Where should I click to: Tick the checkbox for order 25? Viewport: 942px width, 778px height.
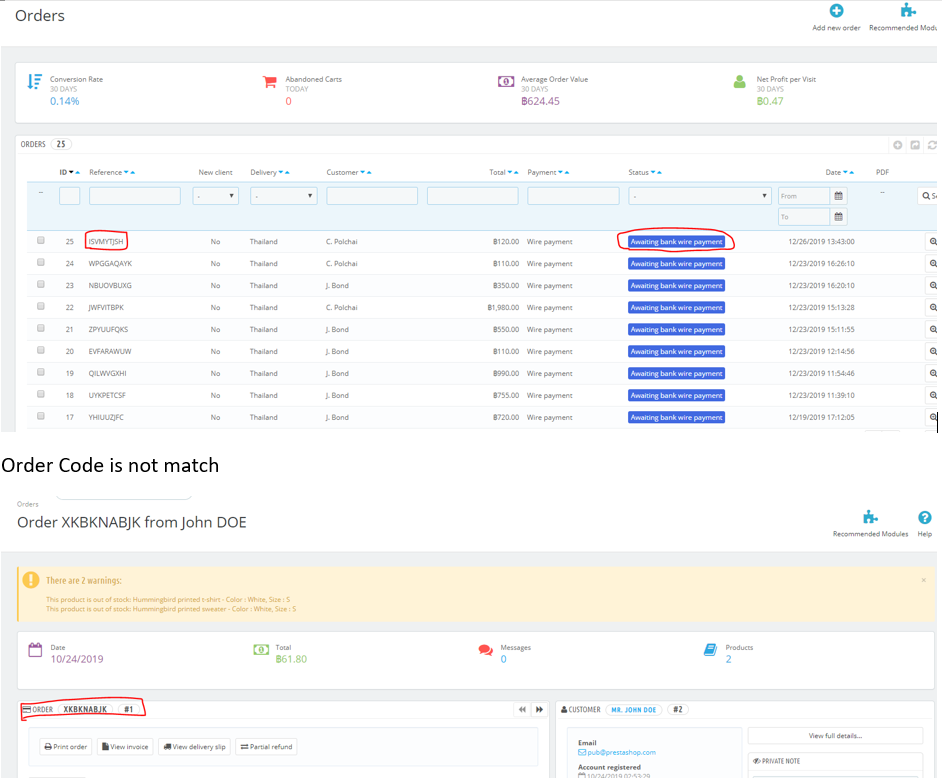coord(41,240)
